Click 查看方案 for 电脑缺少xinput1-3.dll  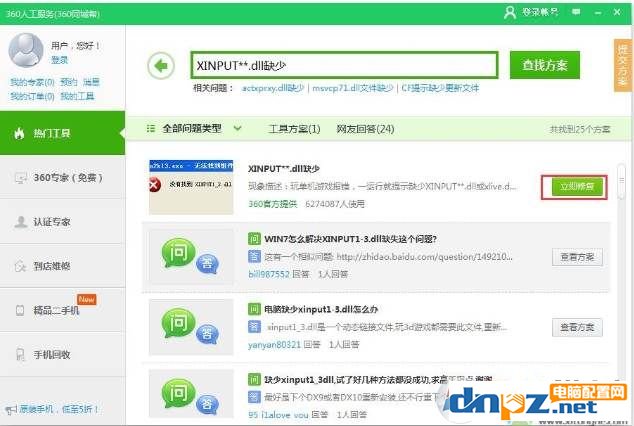[577, 327]
